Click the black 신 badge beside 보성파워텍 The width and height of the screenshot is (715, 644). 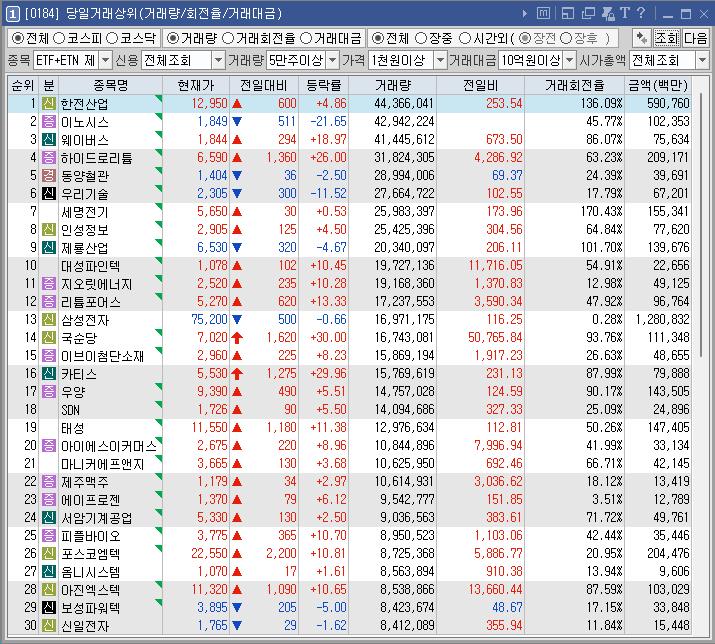tap(49, 608)
